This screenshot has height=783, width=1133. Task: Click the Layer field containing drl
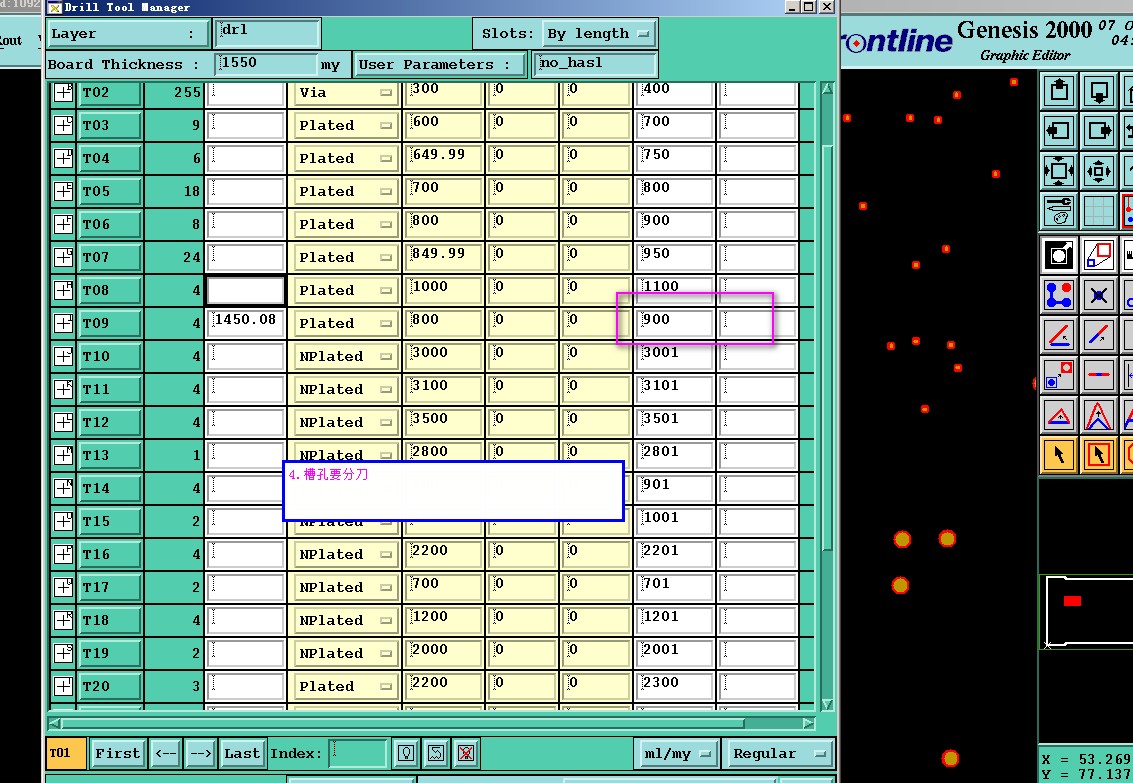pyautogui.click(x=267, y=33)
